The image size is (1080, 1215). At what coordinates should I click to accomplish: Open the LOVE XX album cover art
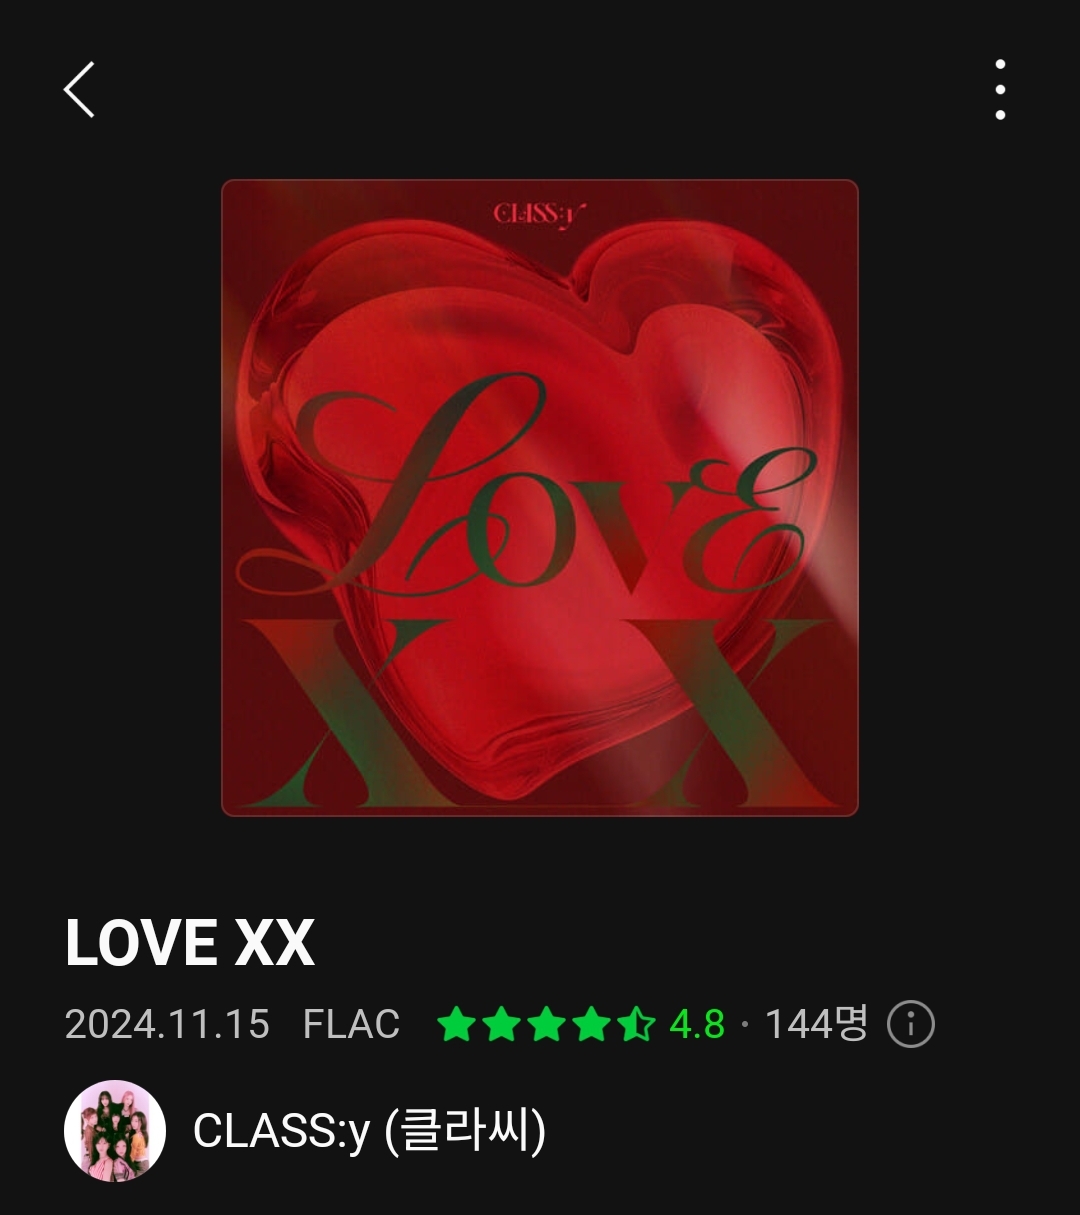click(x=540, y=498)
